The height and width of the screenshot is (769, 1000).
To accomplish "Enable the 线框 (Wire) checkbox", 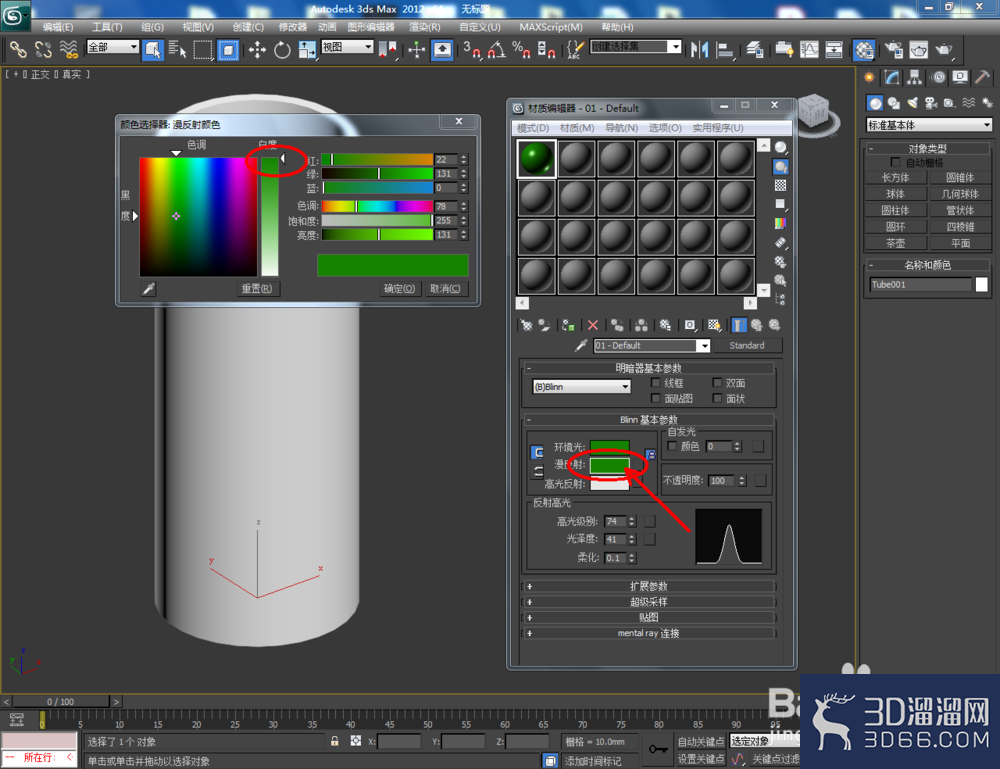I will click(655, 383).
